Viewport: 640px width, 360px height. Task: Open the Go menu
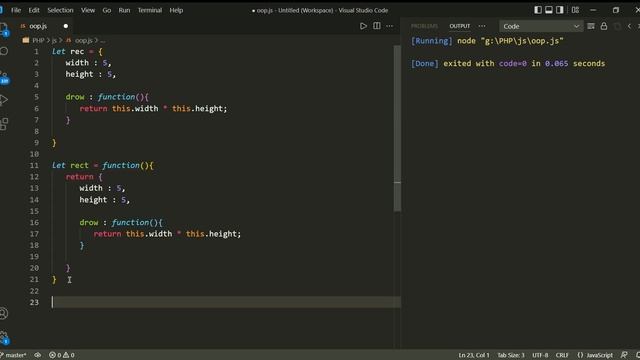107,10
